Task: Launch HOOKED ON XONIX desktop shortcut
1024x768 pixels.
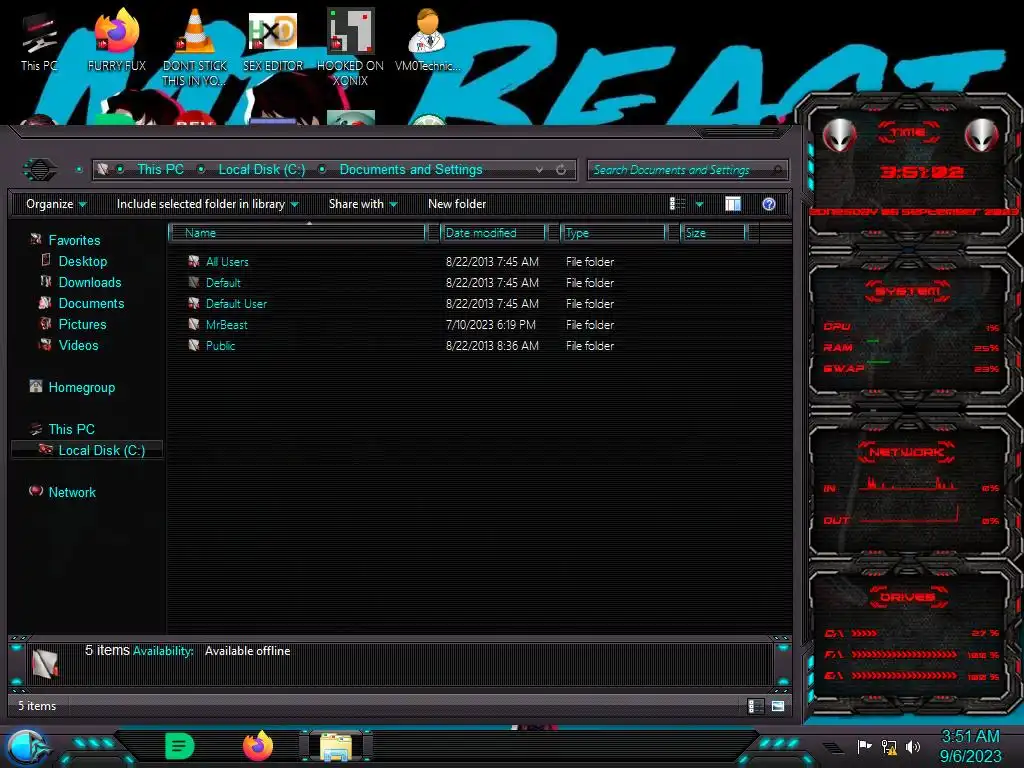Action: (350, 47)
